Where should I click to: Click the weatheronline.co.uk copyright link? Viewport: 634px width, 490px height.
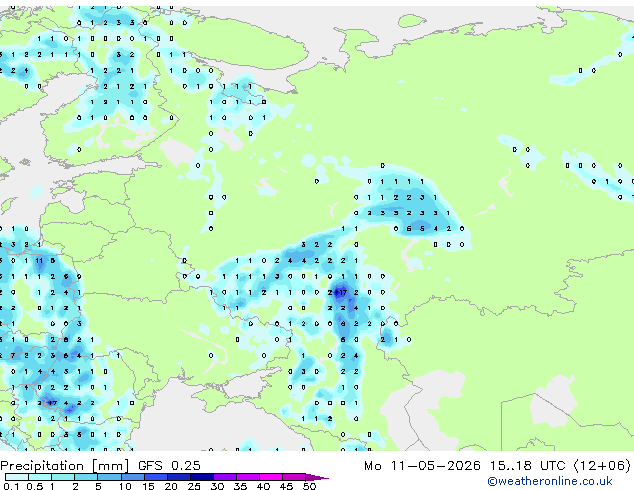click(x=549, y=481)
